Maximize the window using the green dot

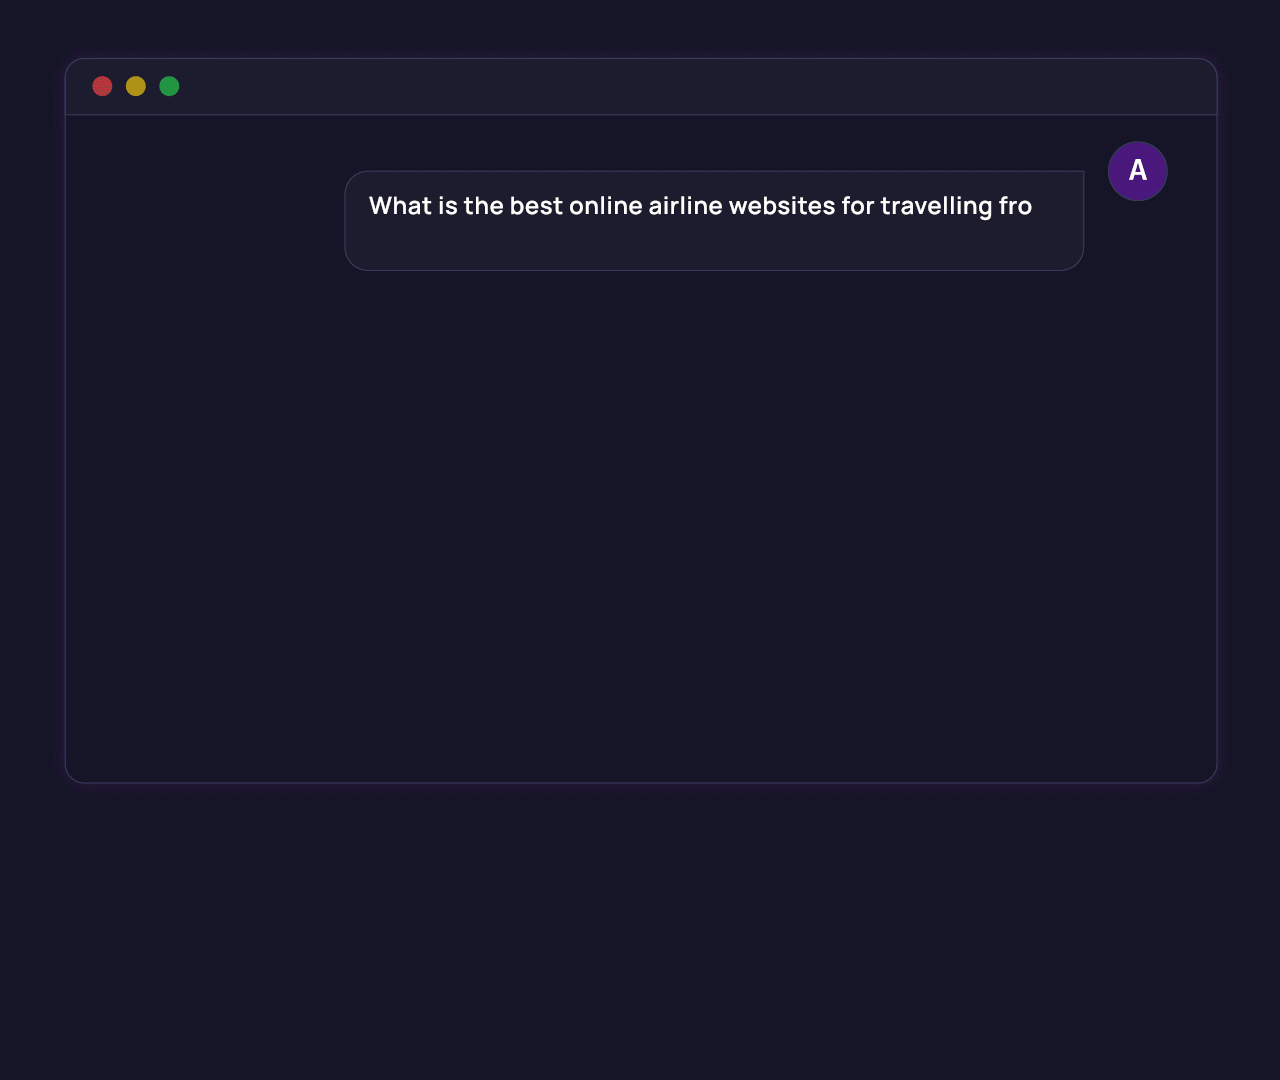[x=169, y=86]
